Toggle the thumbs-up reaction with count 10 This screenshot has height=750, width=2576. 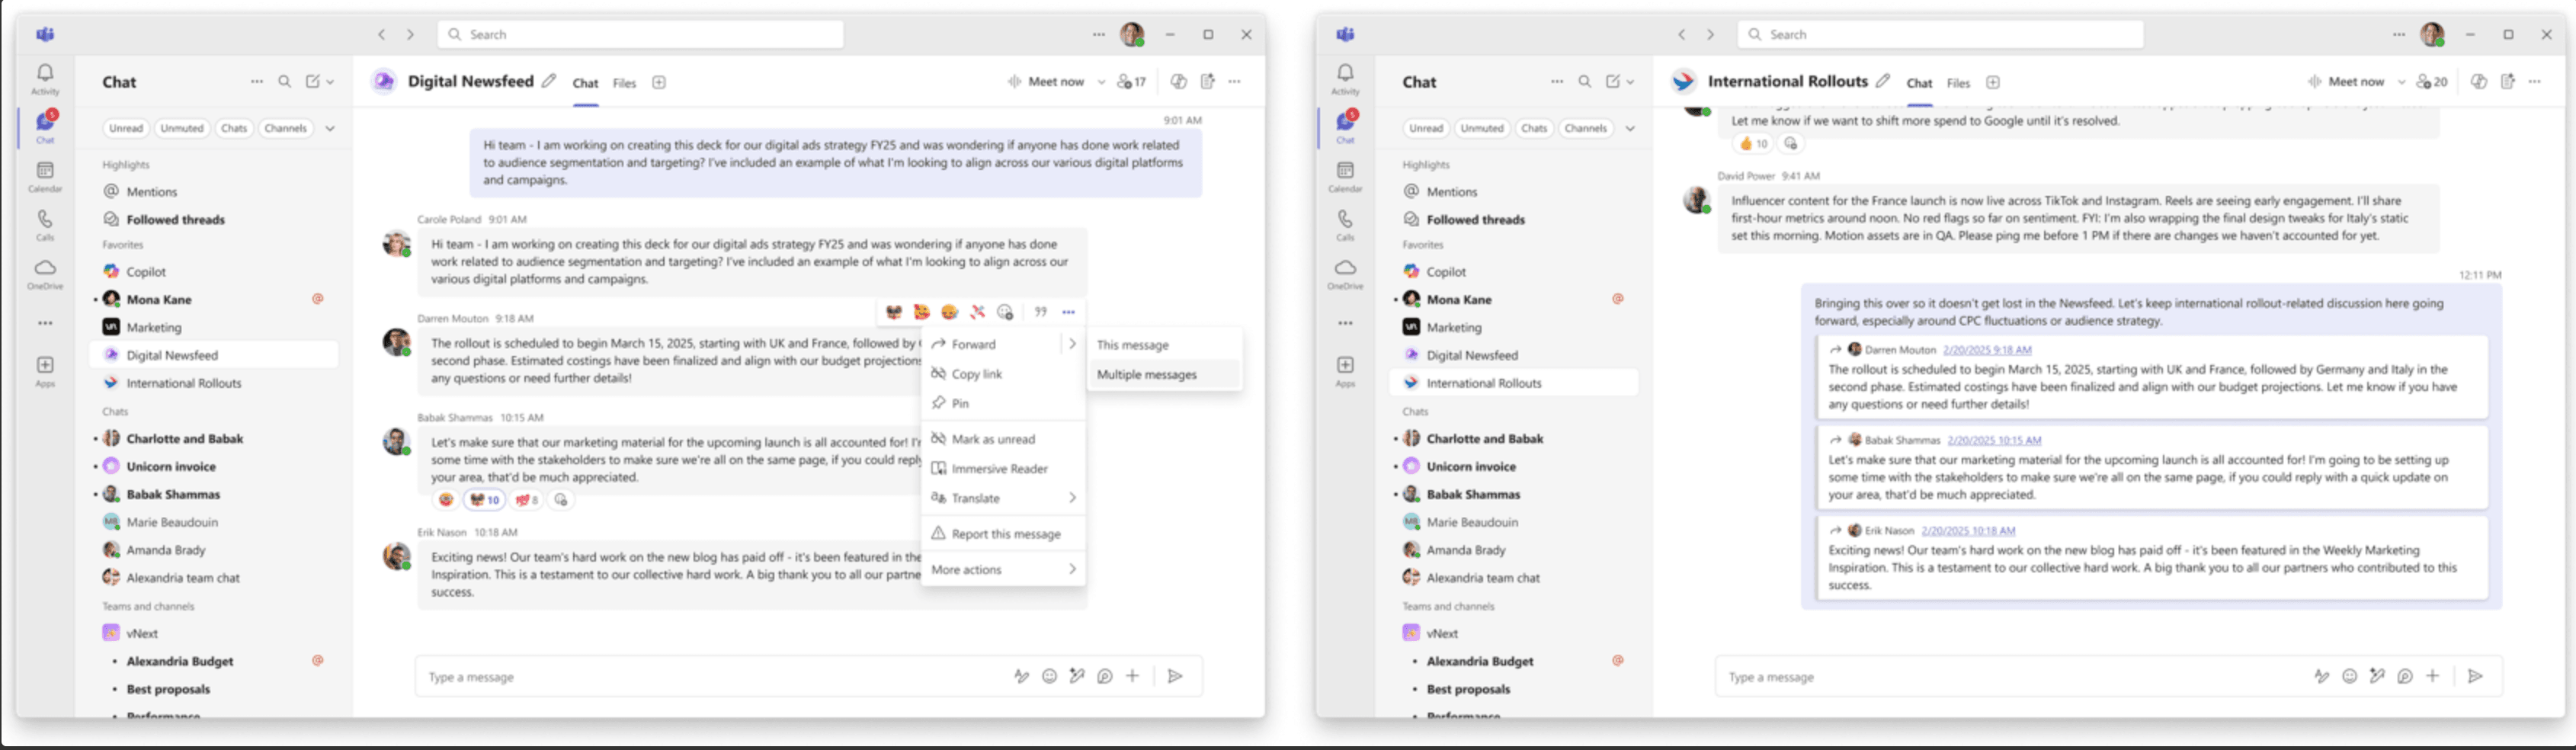pos(1754,144)
